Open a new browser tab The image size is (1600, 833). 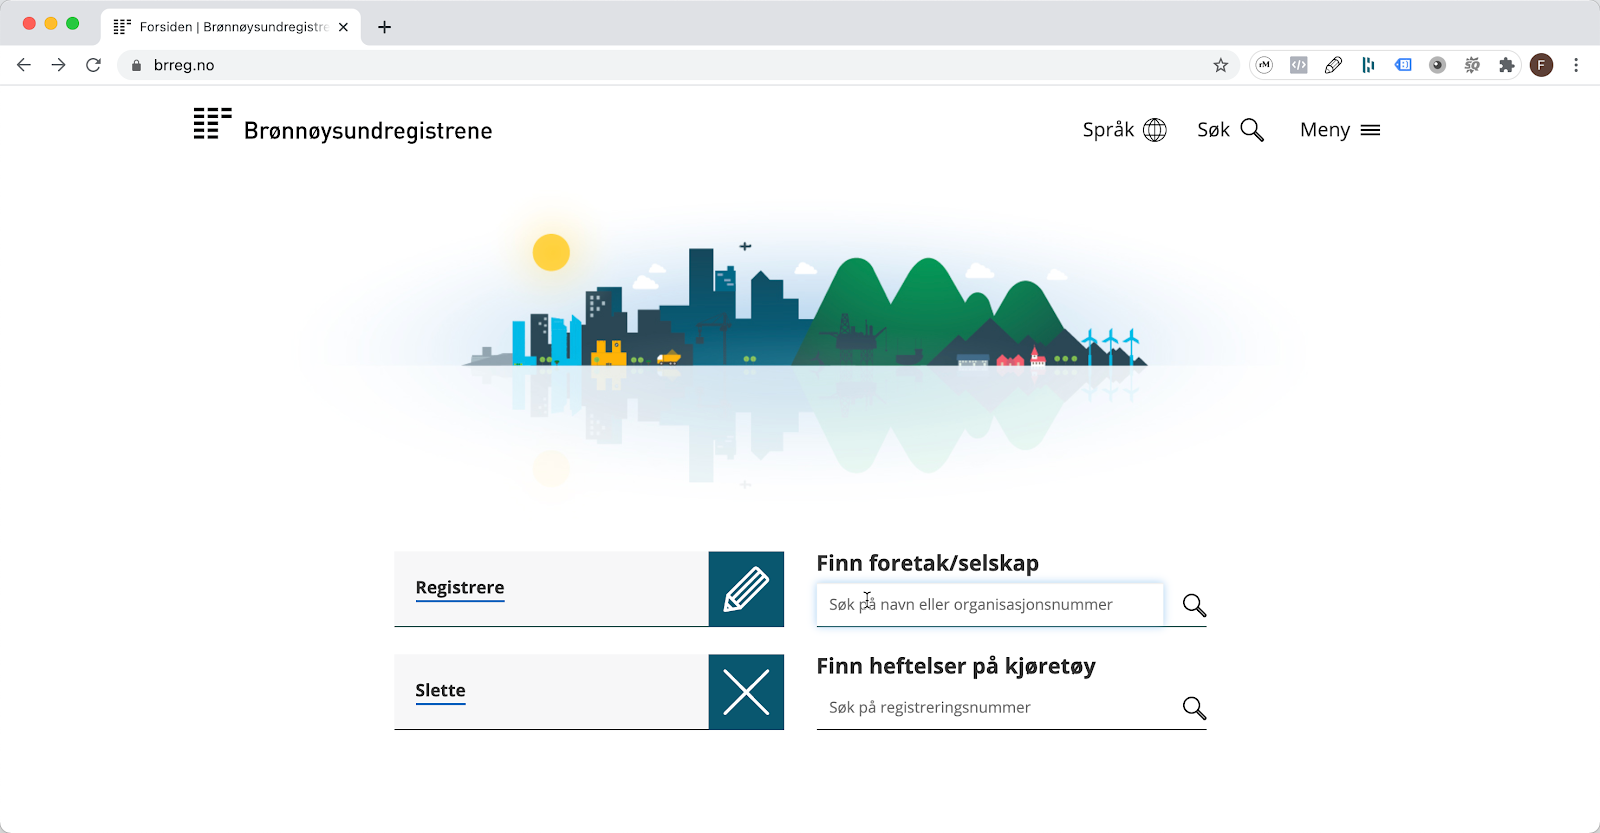click(384, 27)
